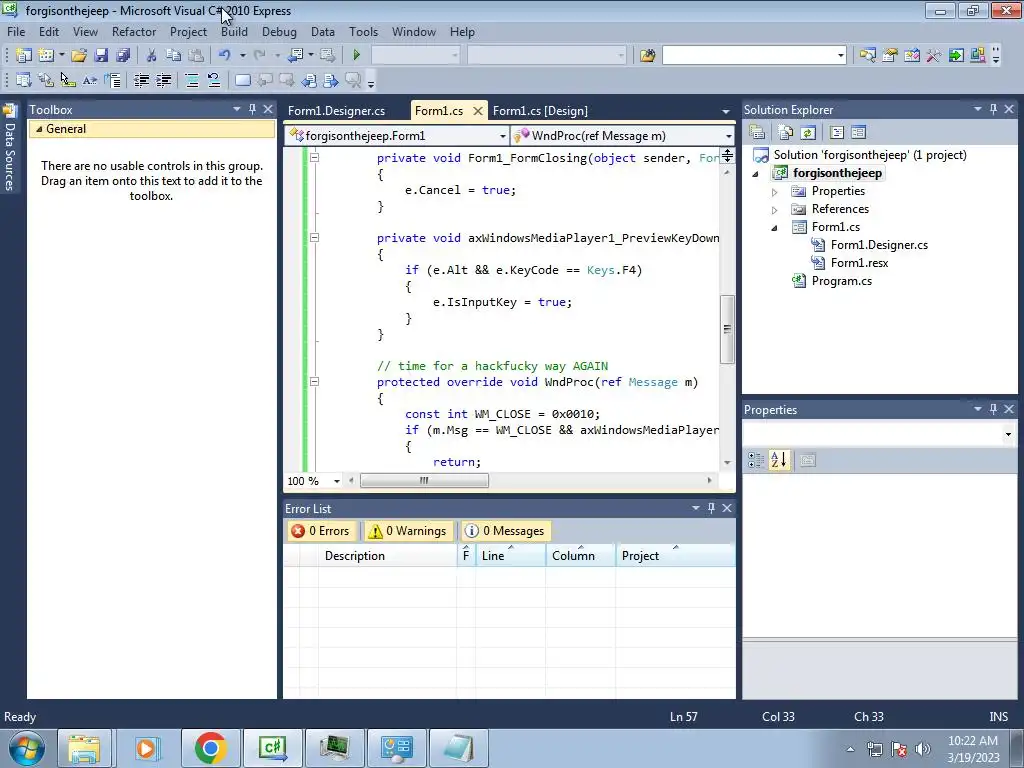The height and width of the screenshot is (768, 1024).
Task: Click the Copy toolbar icon
Action: (x=173, y=56)
